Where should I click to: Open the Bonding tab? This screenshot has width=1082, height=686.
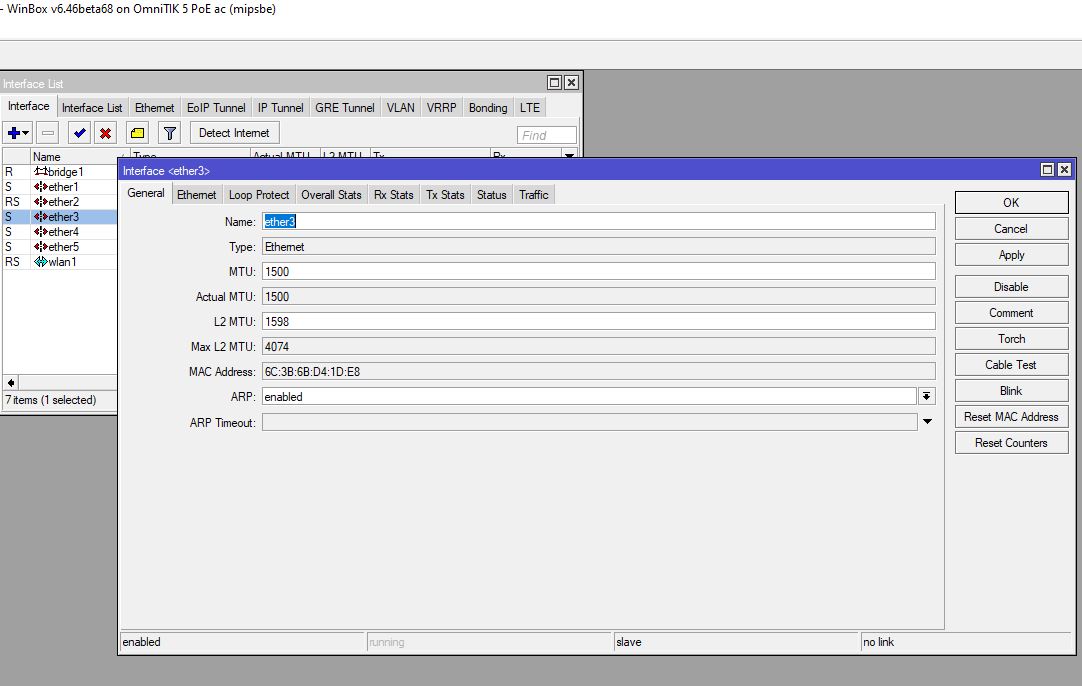488,108
